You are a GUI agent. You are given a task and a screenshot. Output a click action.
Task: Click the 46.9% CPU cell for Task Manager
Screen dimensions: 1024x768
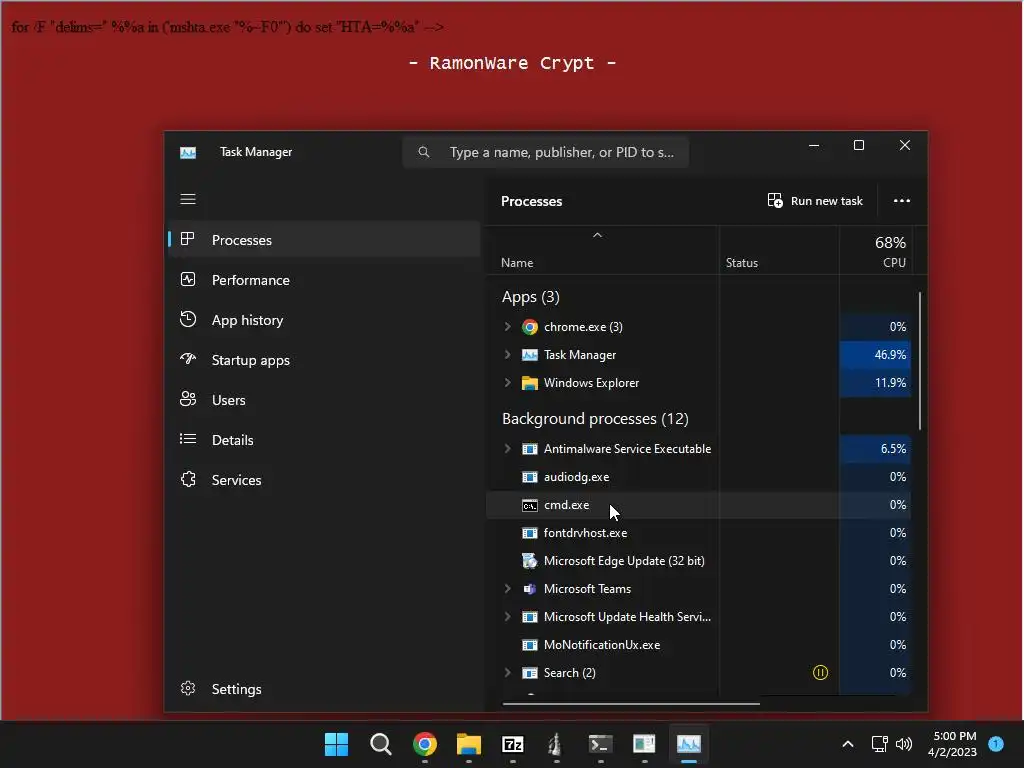coord(875,355)
